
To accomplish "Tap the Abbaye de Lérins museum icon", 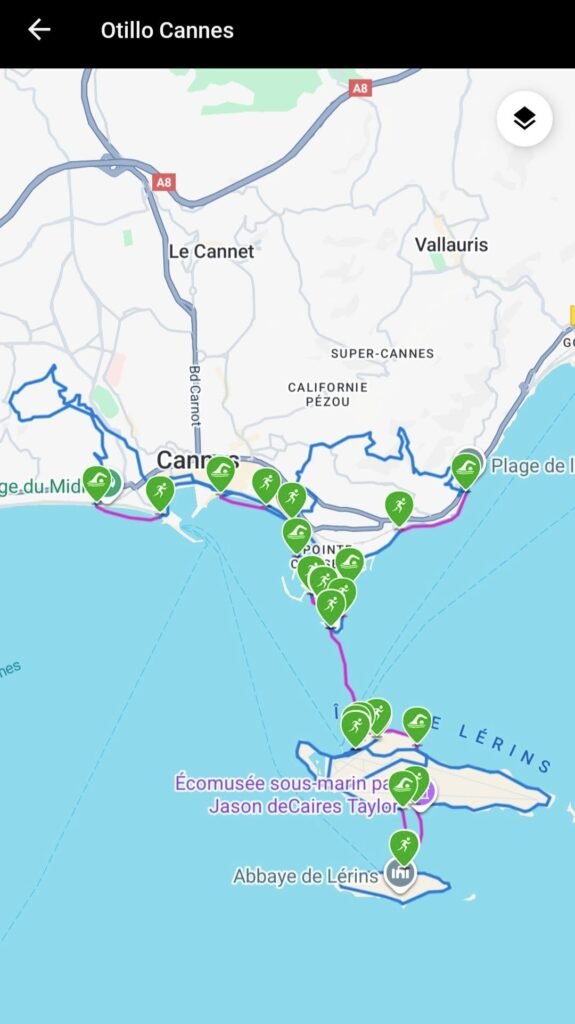I will (x=400, y=874).
